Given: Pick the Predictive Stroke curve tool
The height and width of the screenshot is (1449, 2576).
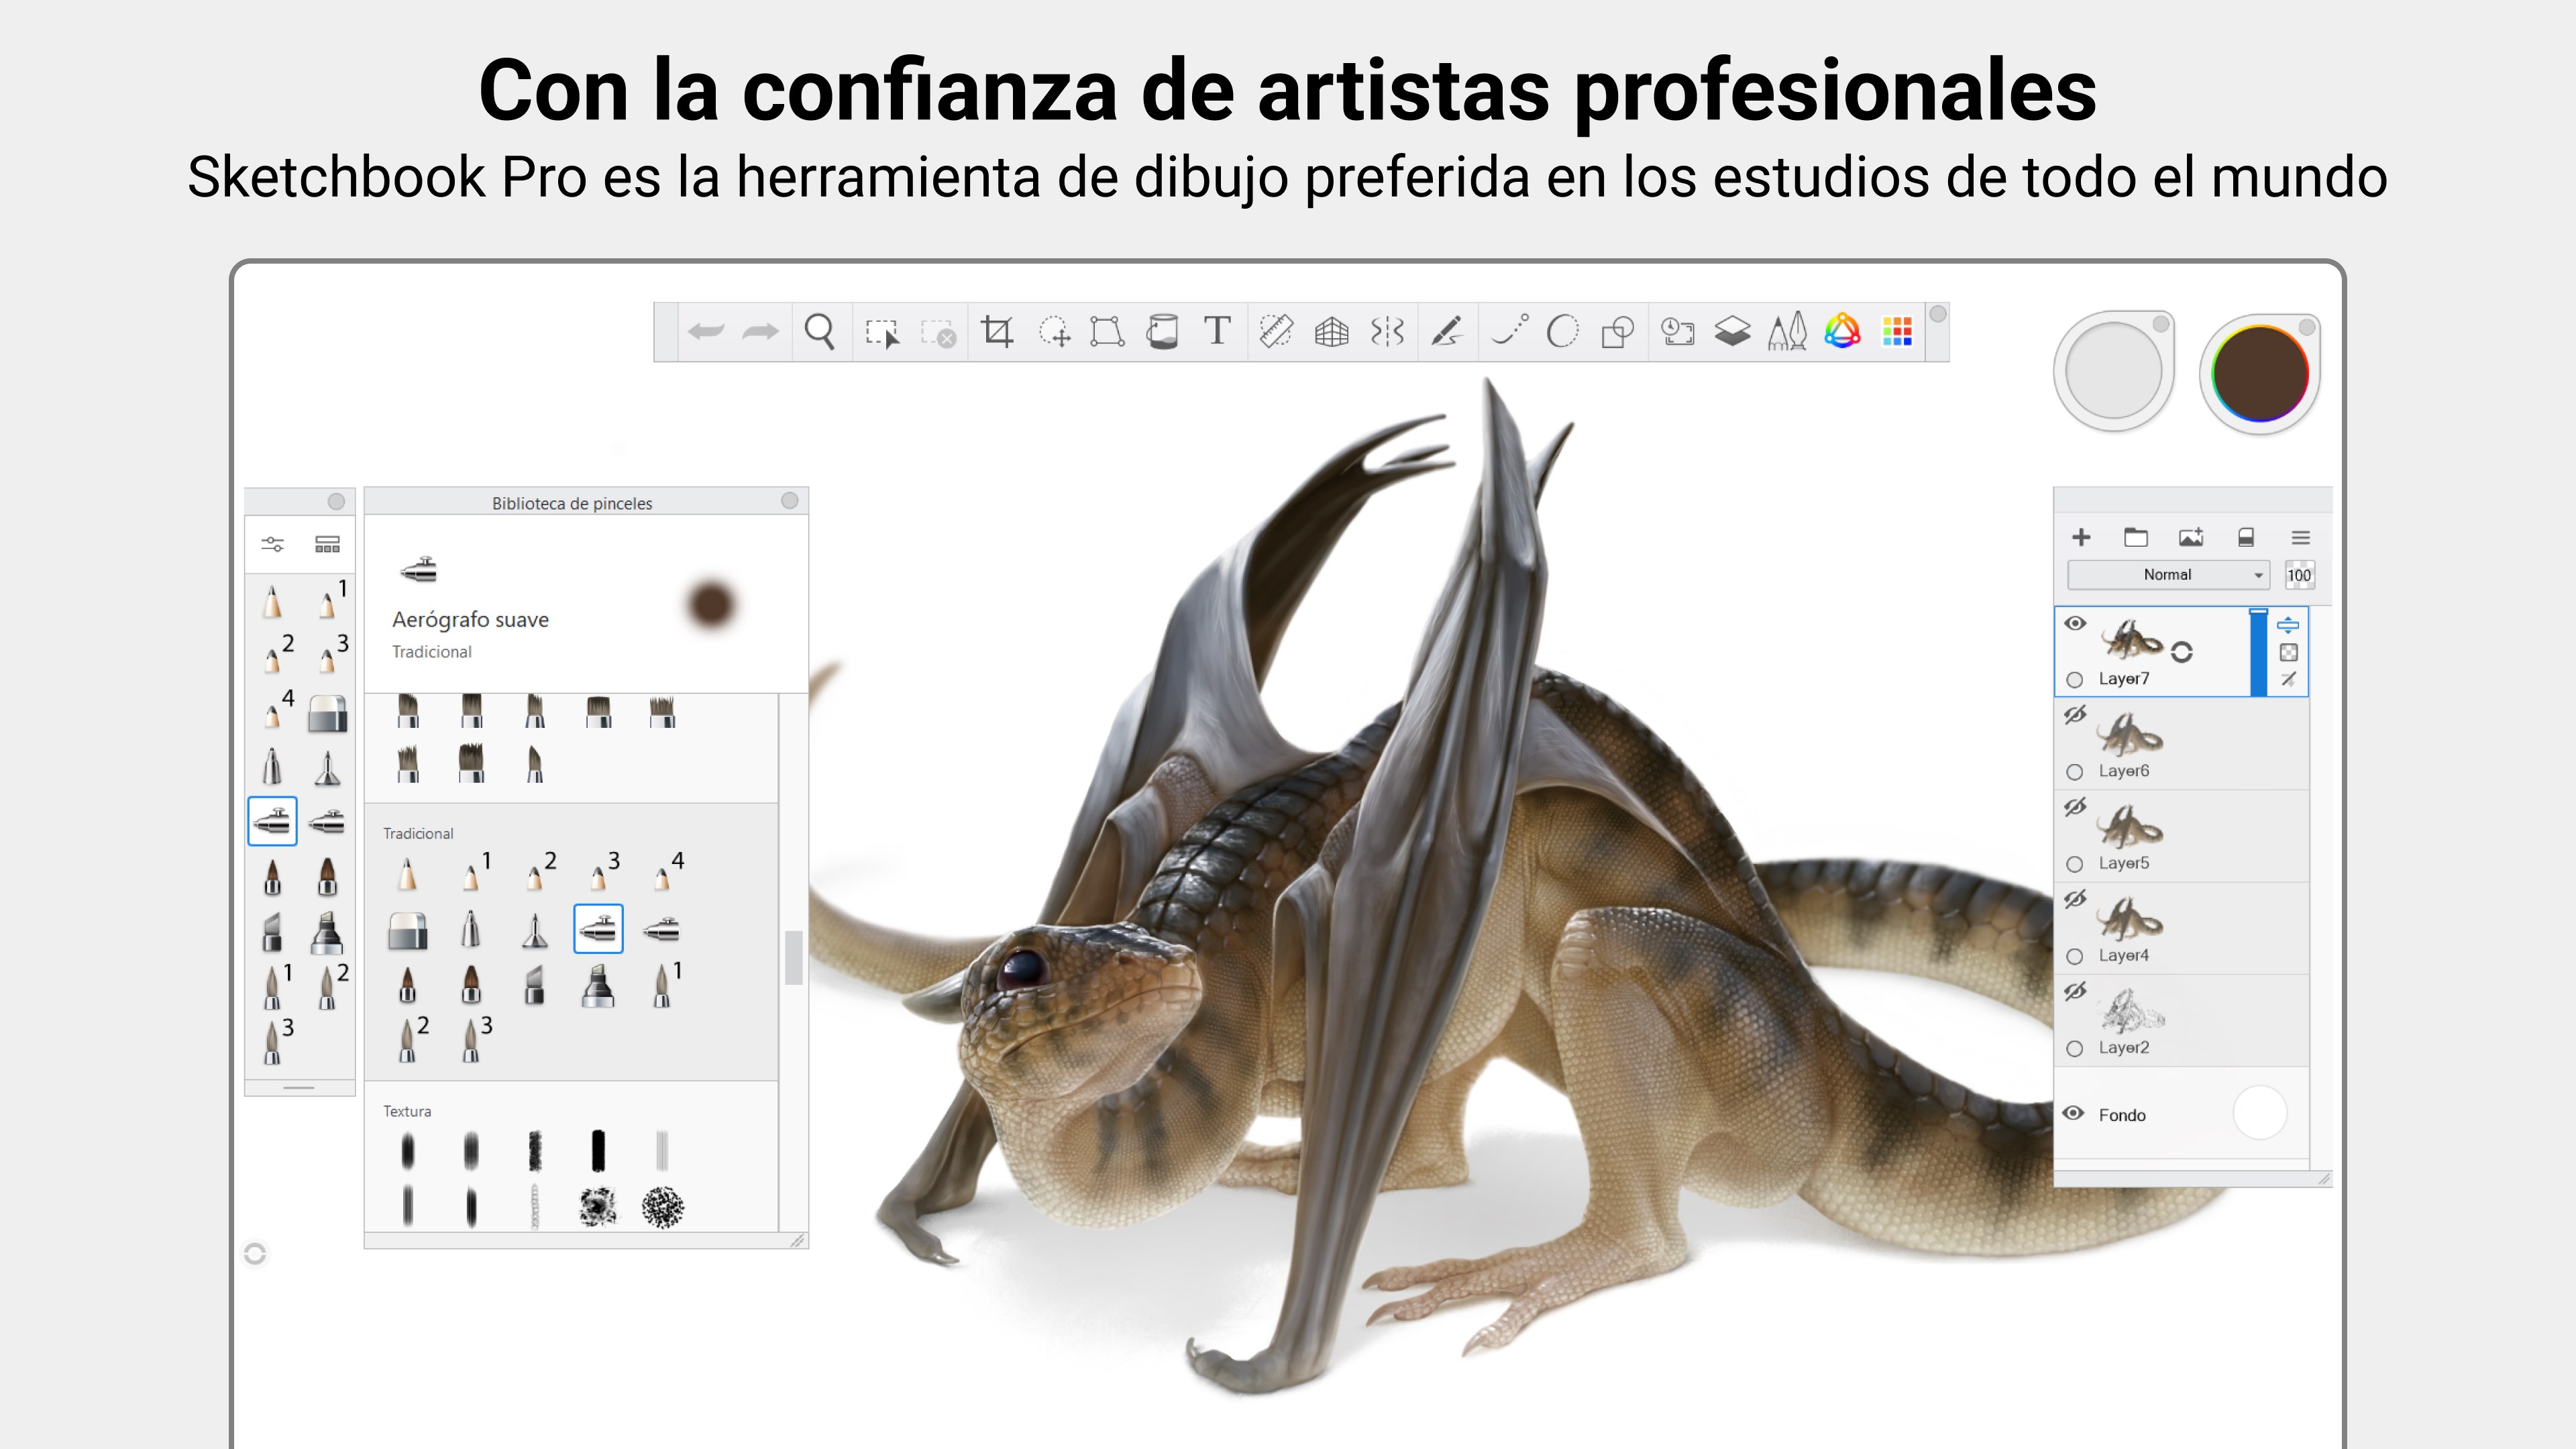Looking at the screenshot, I should point(1509,330).
